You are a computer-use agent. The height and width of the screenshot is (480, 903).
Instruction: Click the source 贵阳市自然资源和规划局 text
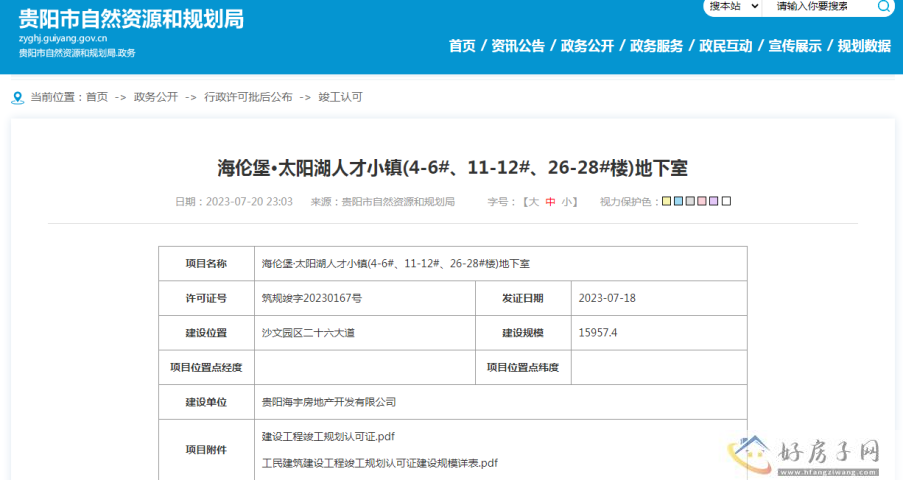point(399,202)
